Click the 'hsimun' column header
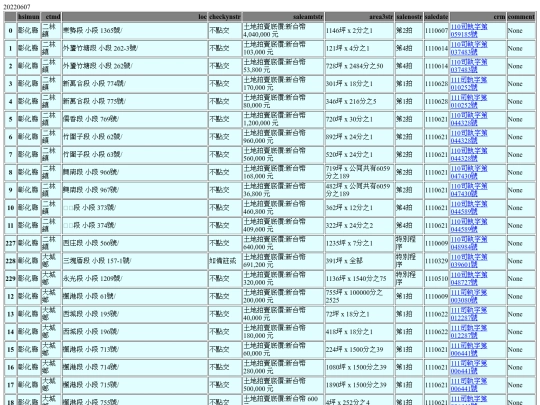The height and width of the screenshot is (405, 540). pos(29,17)
